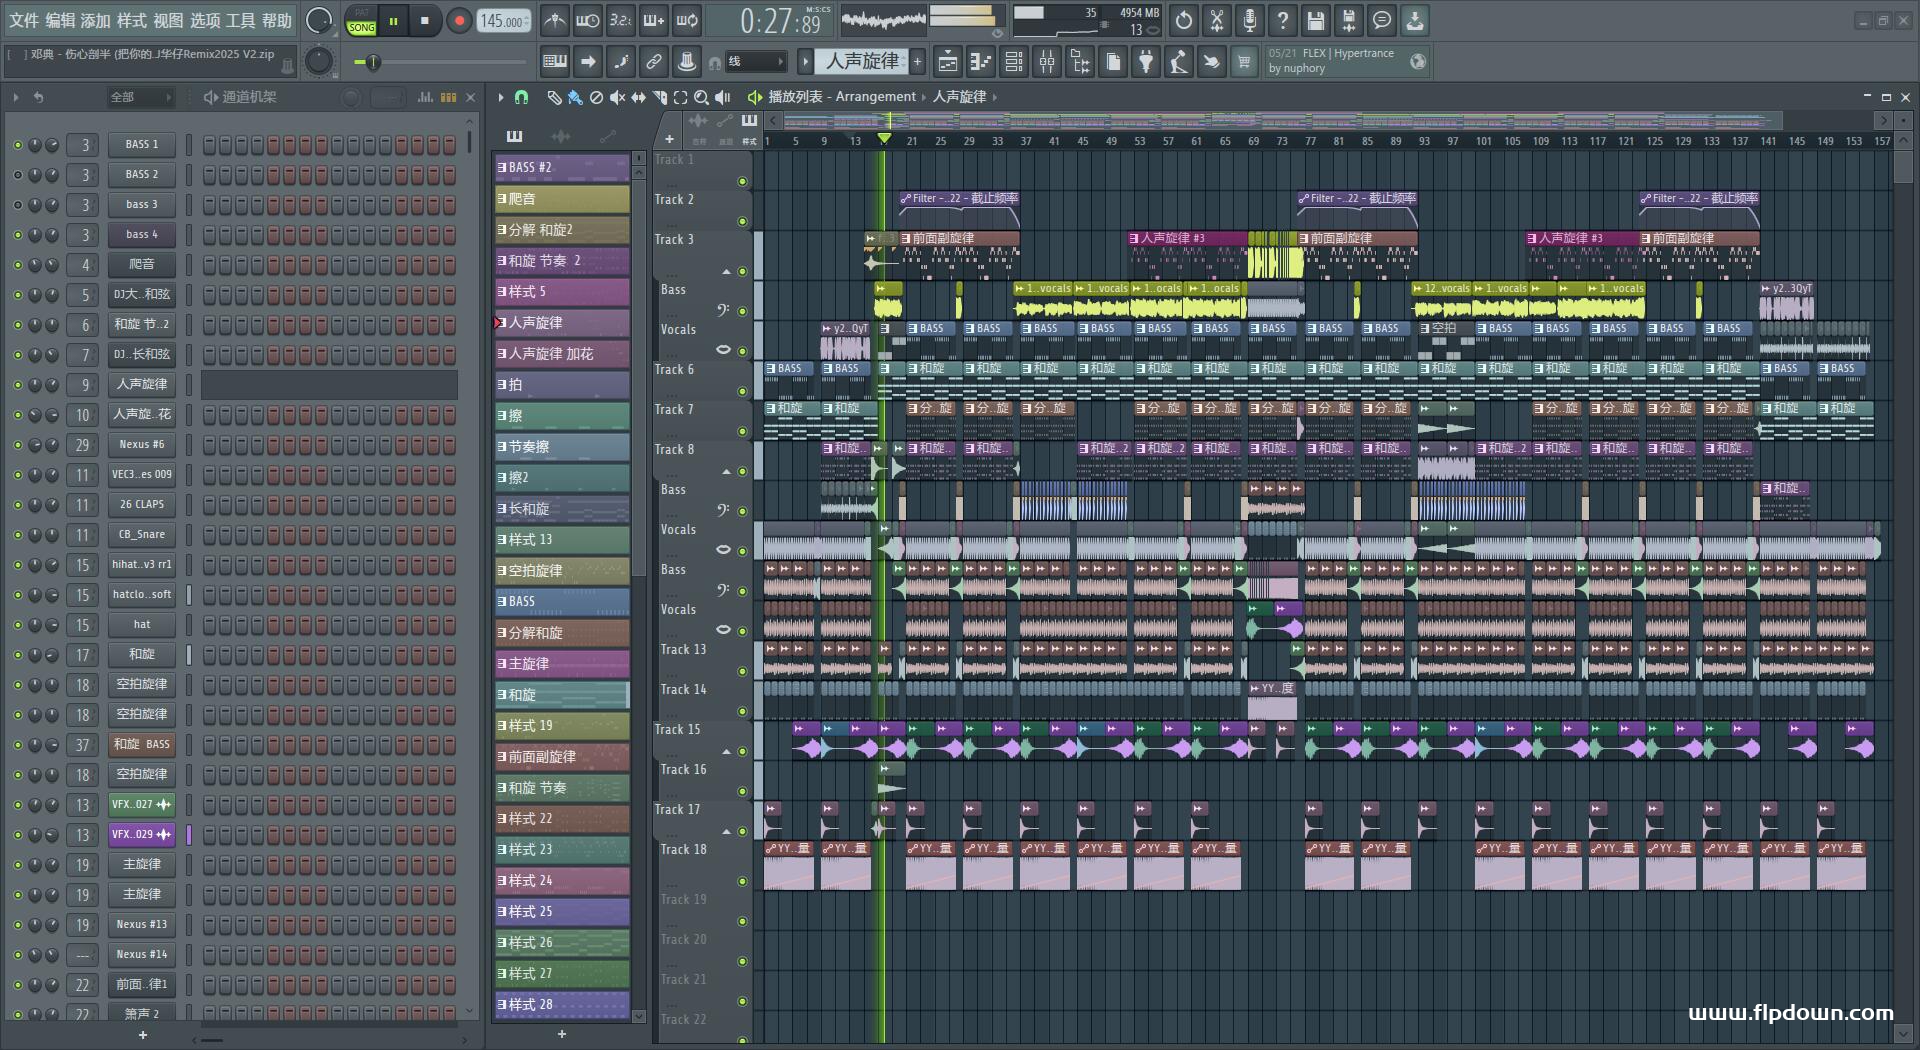Start one-click audio recording microphone icon
1920x1050 pixels.
[x=1250, y=20]
